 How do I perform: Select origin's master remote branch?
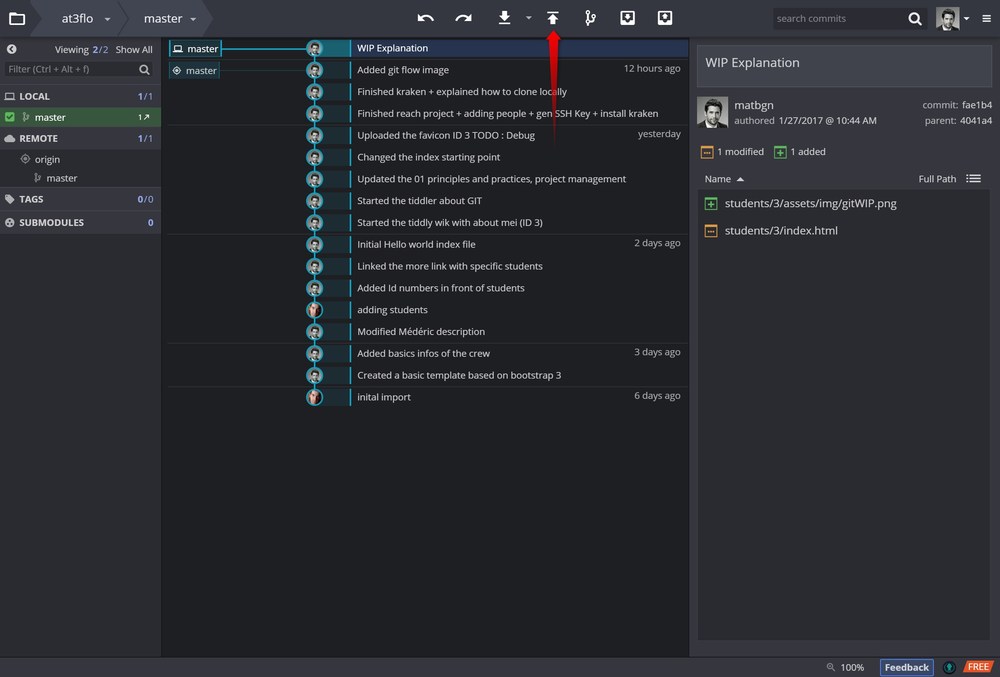(x=61, y=178)
